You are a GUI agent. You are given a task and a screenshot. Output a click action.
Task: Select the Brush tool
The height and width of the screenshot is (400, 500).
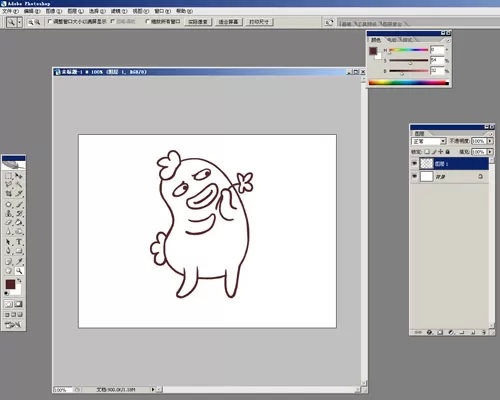coord(19,204)
